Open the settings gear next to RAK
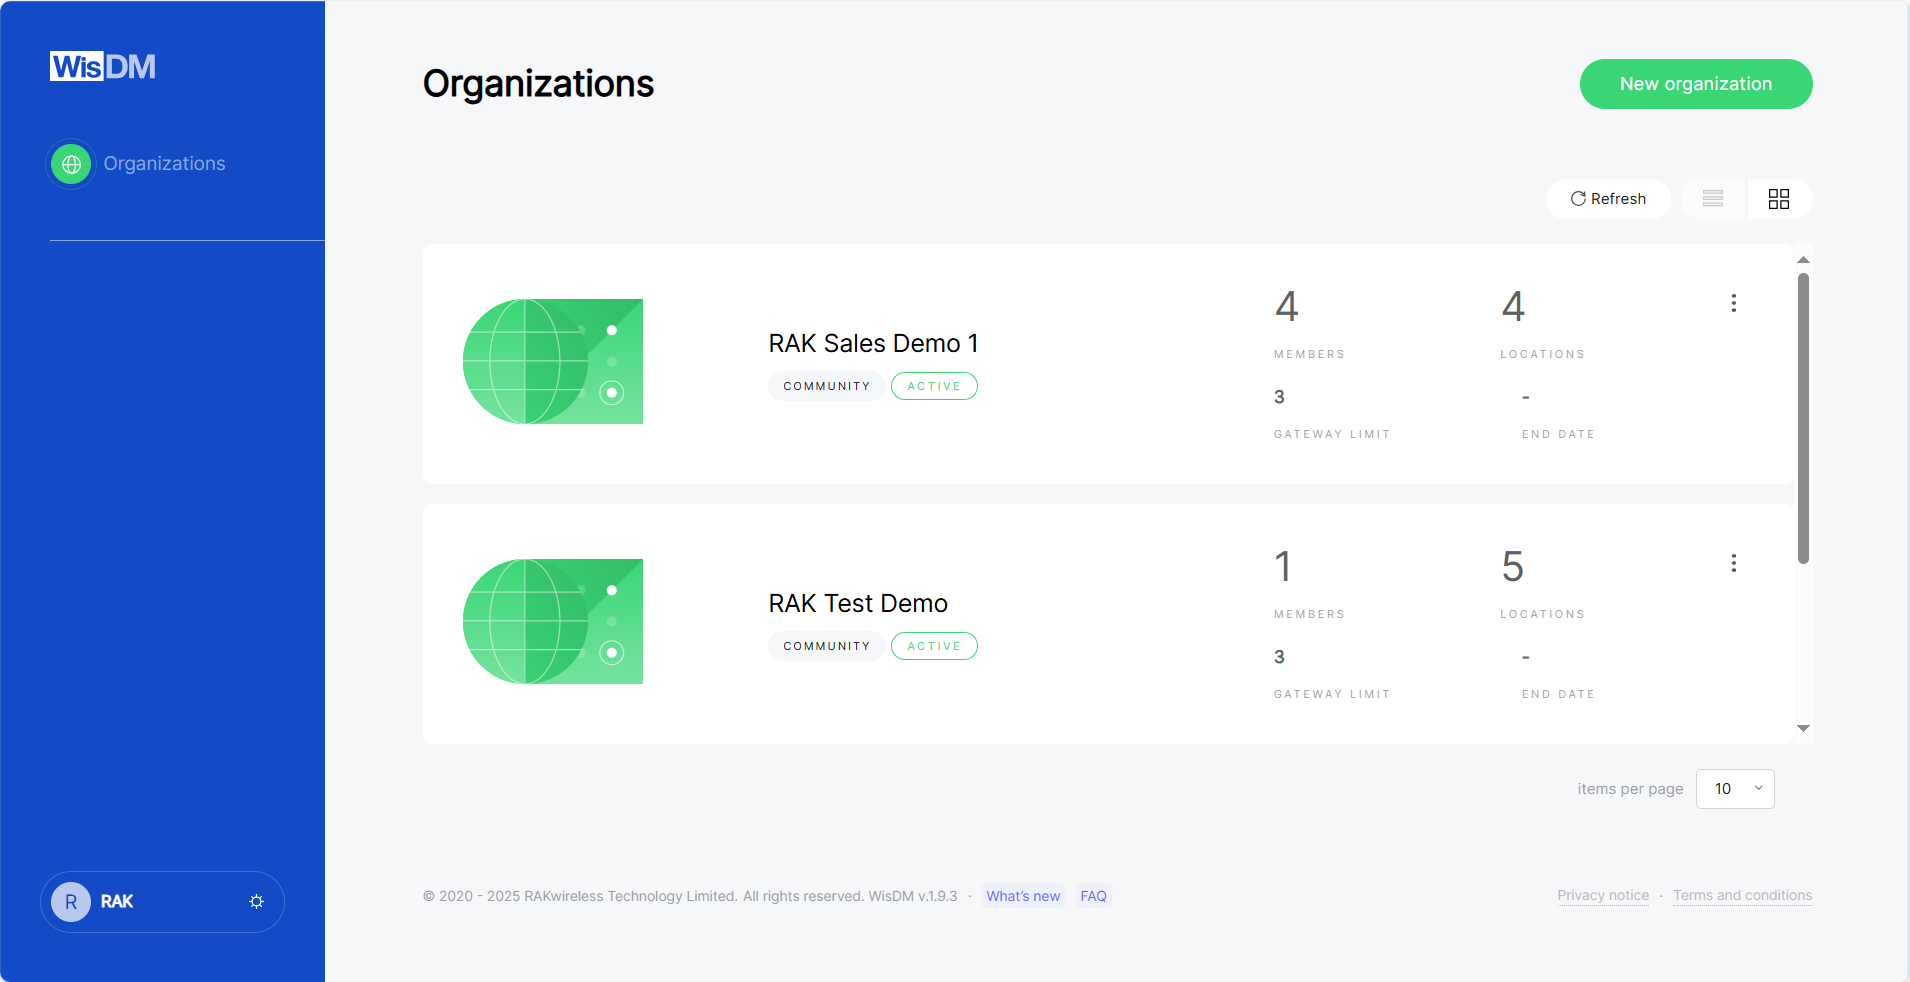 click(x=256, y=901)
